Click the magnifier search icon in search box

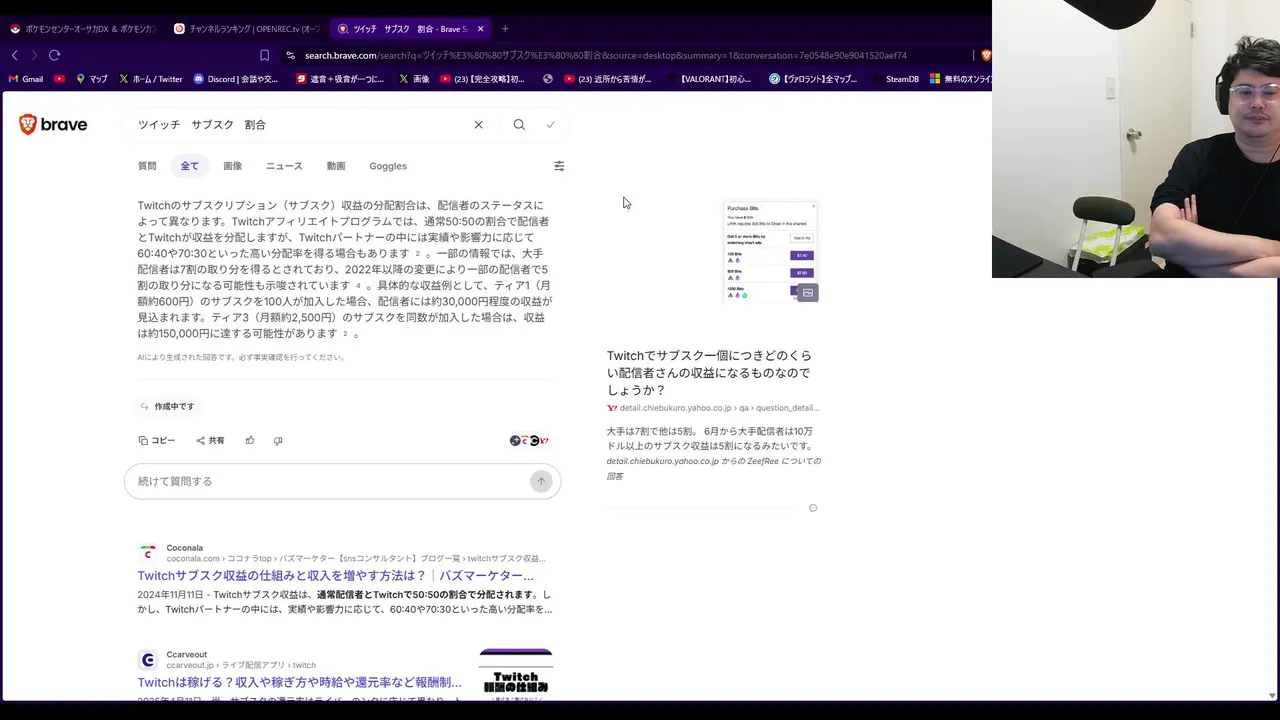click(519, 125)
